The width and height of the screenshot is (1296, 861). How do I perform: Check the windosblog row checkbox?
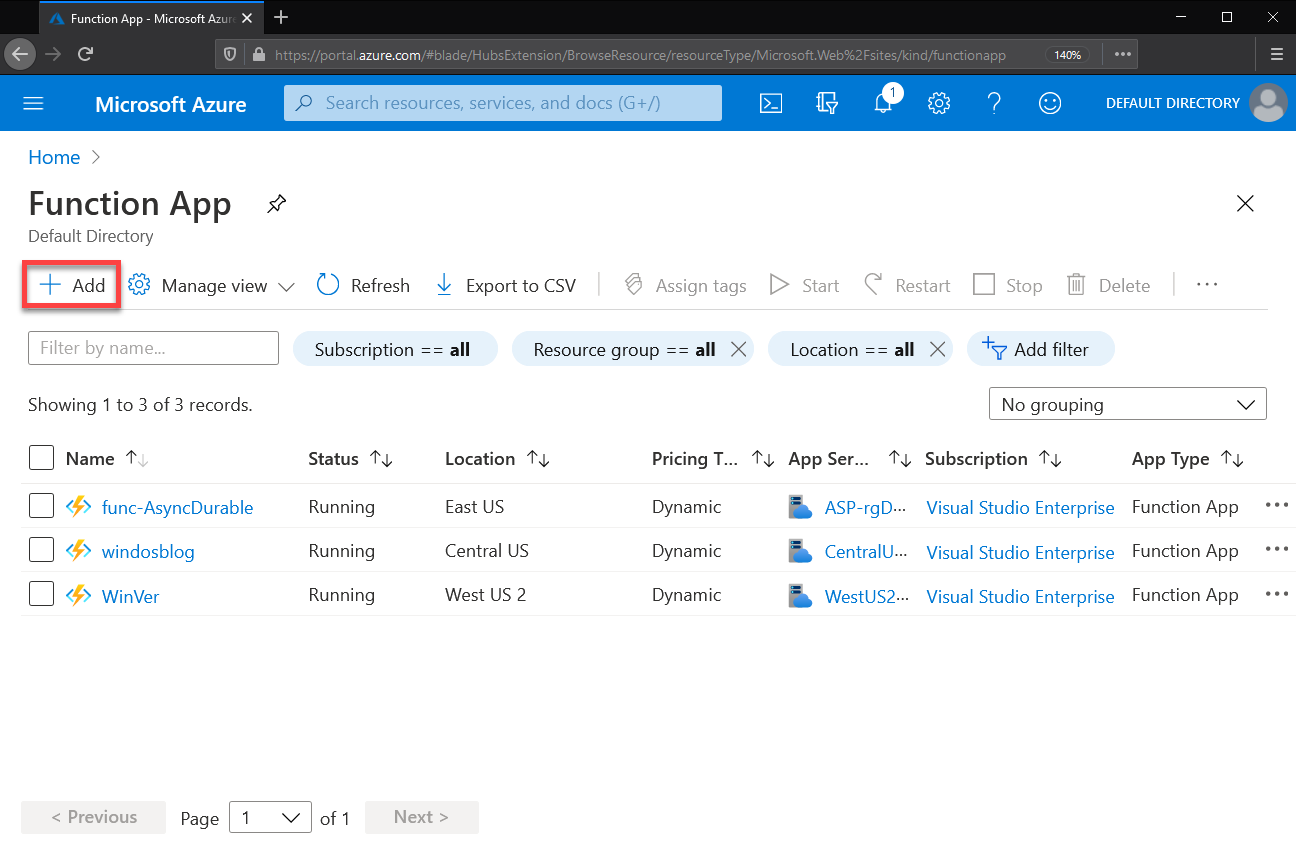pos(41,550)
